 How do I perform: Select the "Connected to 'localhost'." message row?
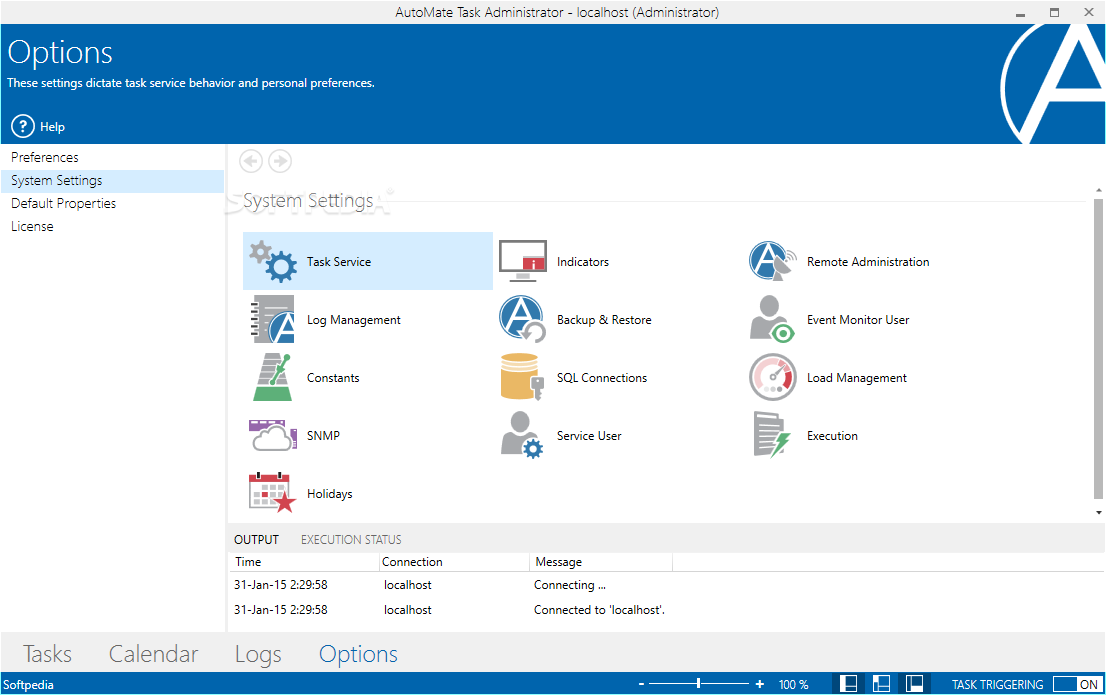667,610
